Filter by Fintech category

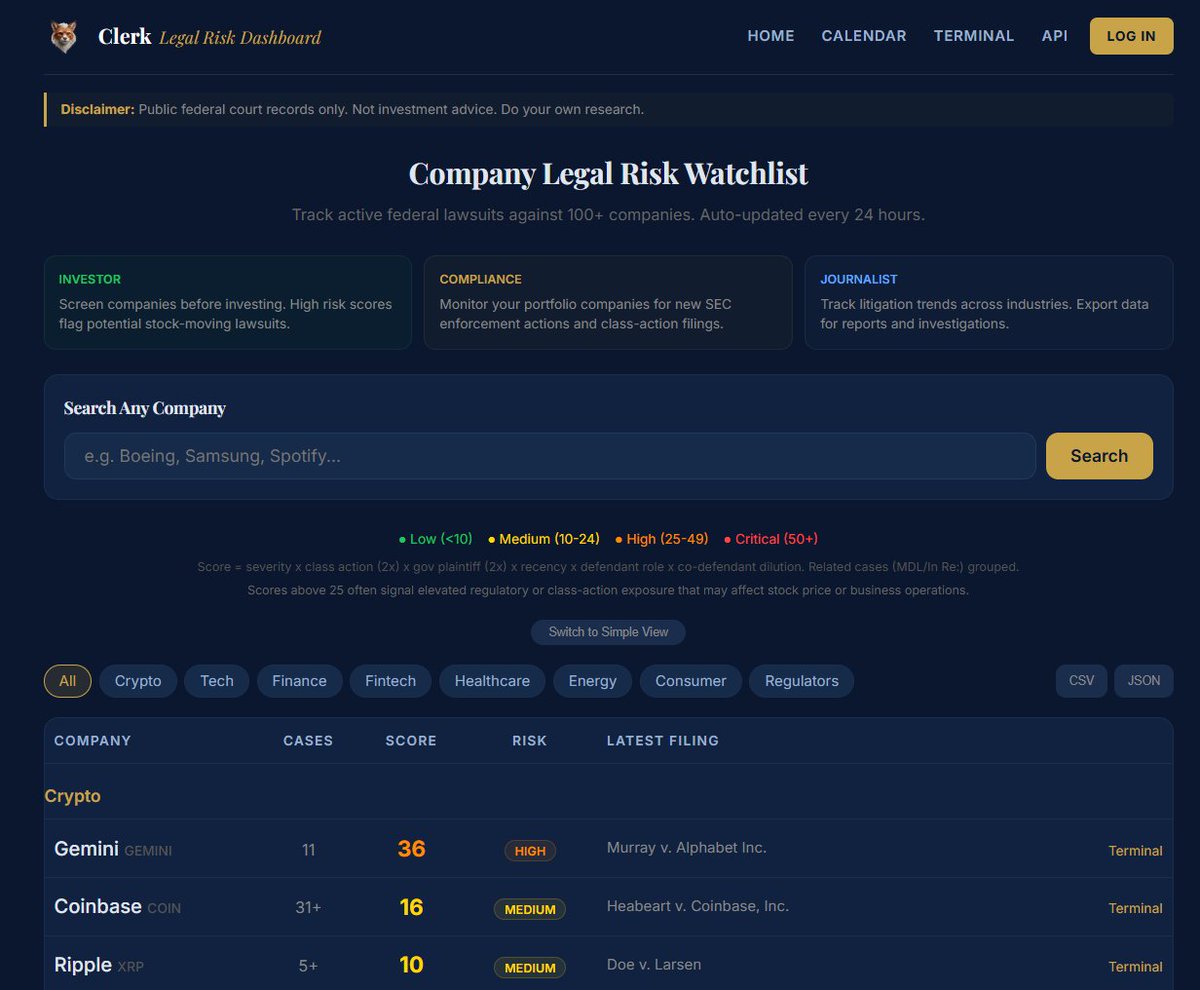[390, 681]
